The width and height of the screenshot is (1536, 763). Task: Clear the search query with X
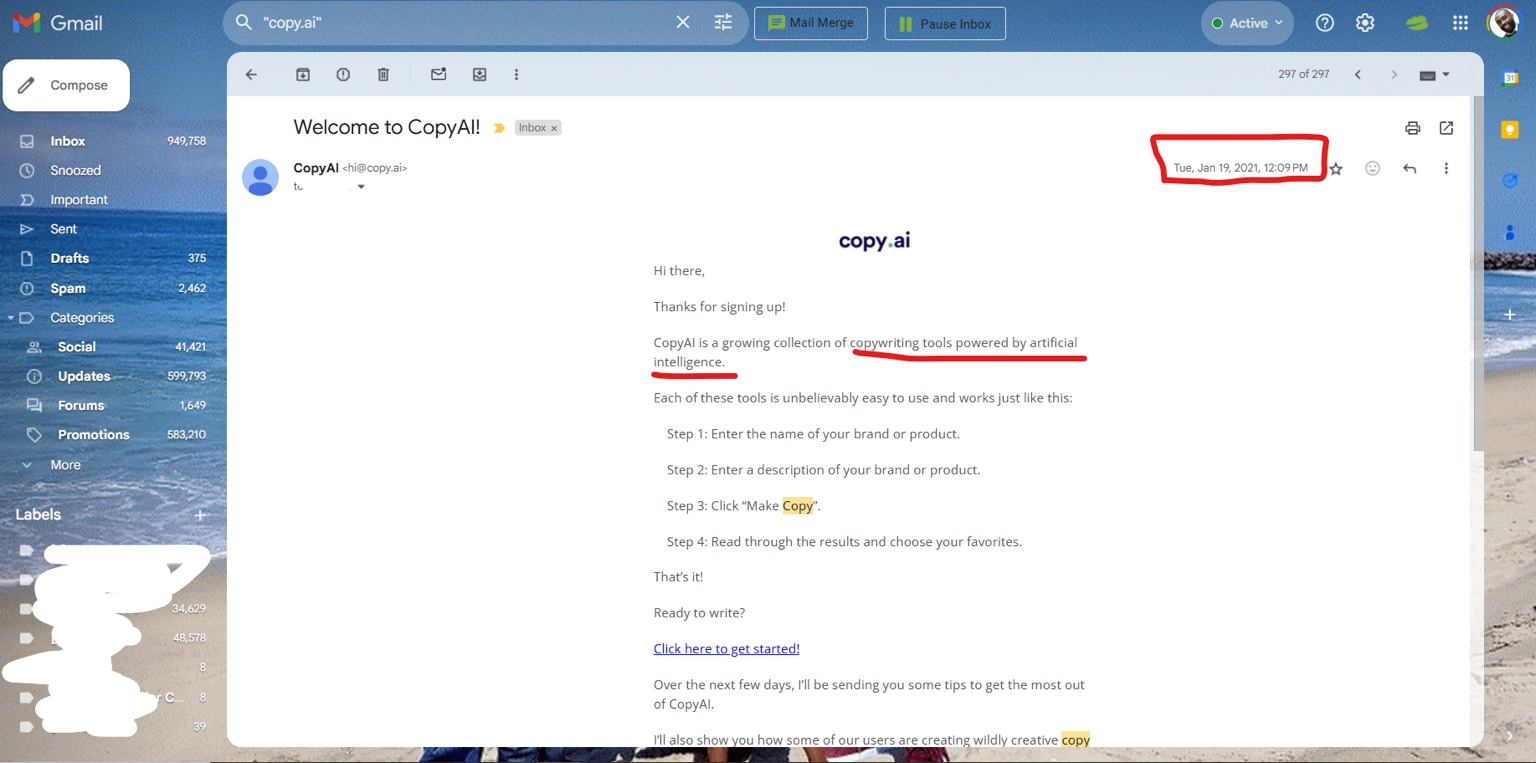pyautogui.click(x=683, y=22)
